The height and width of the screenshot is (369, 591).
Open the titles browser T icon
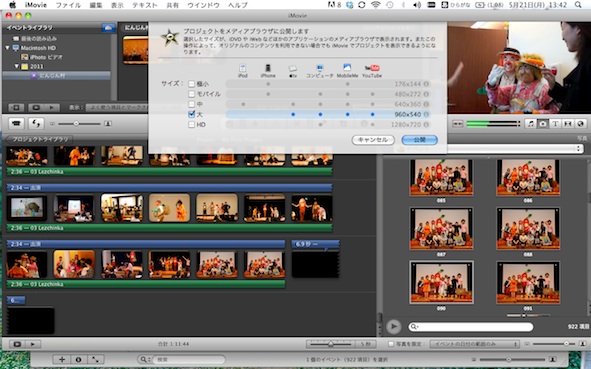tap(555, 124)
